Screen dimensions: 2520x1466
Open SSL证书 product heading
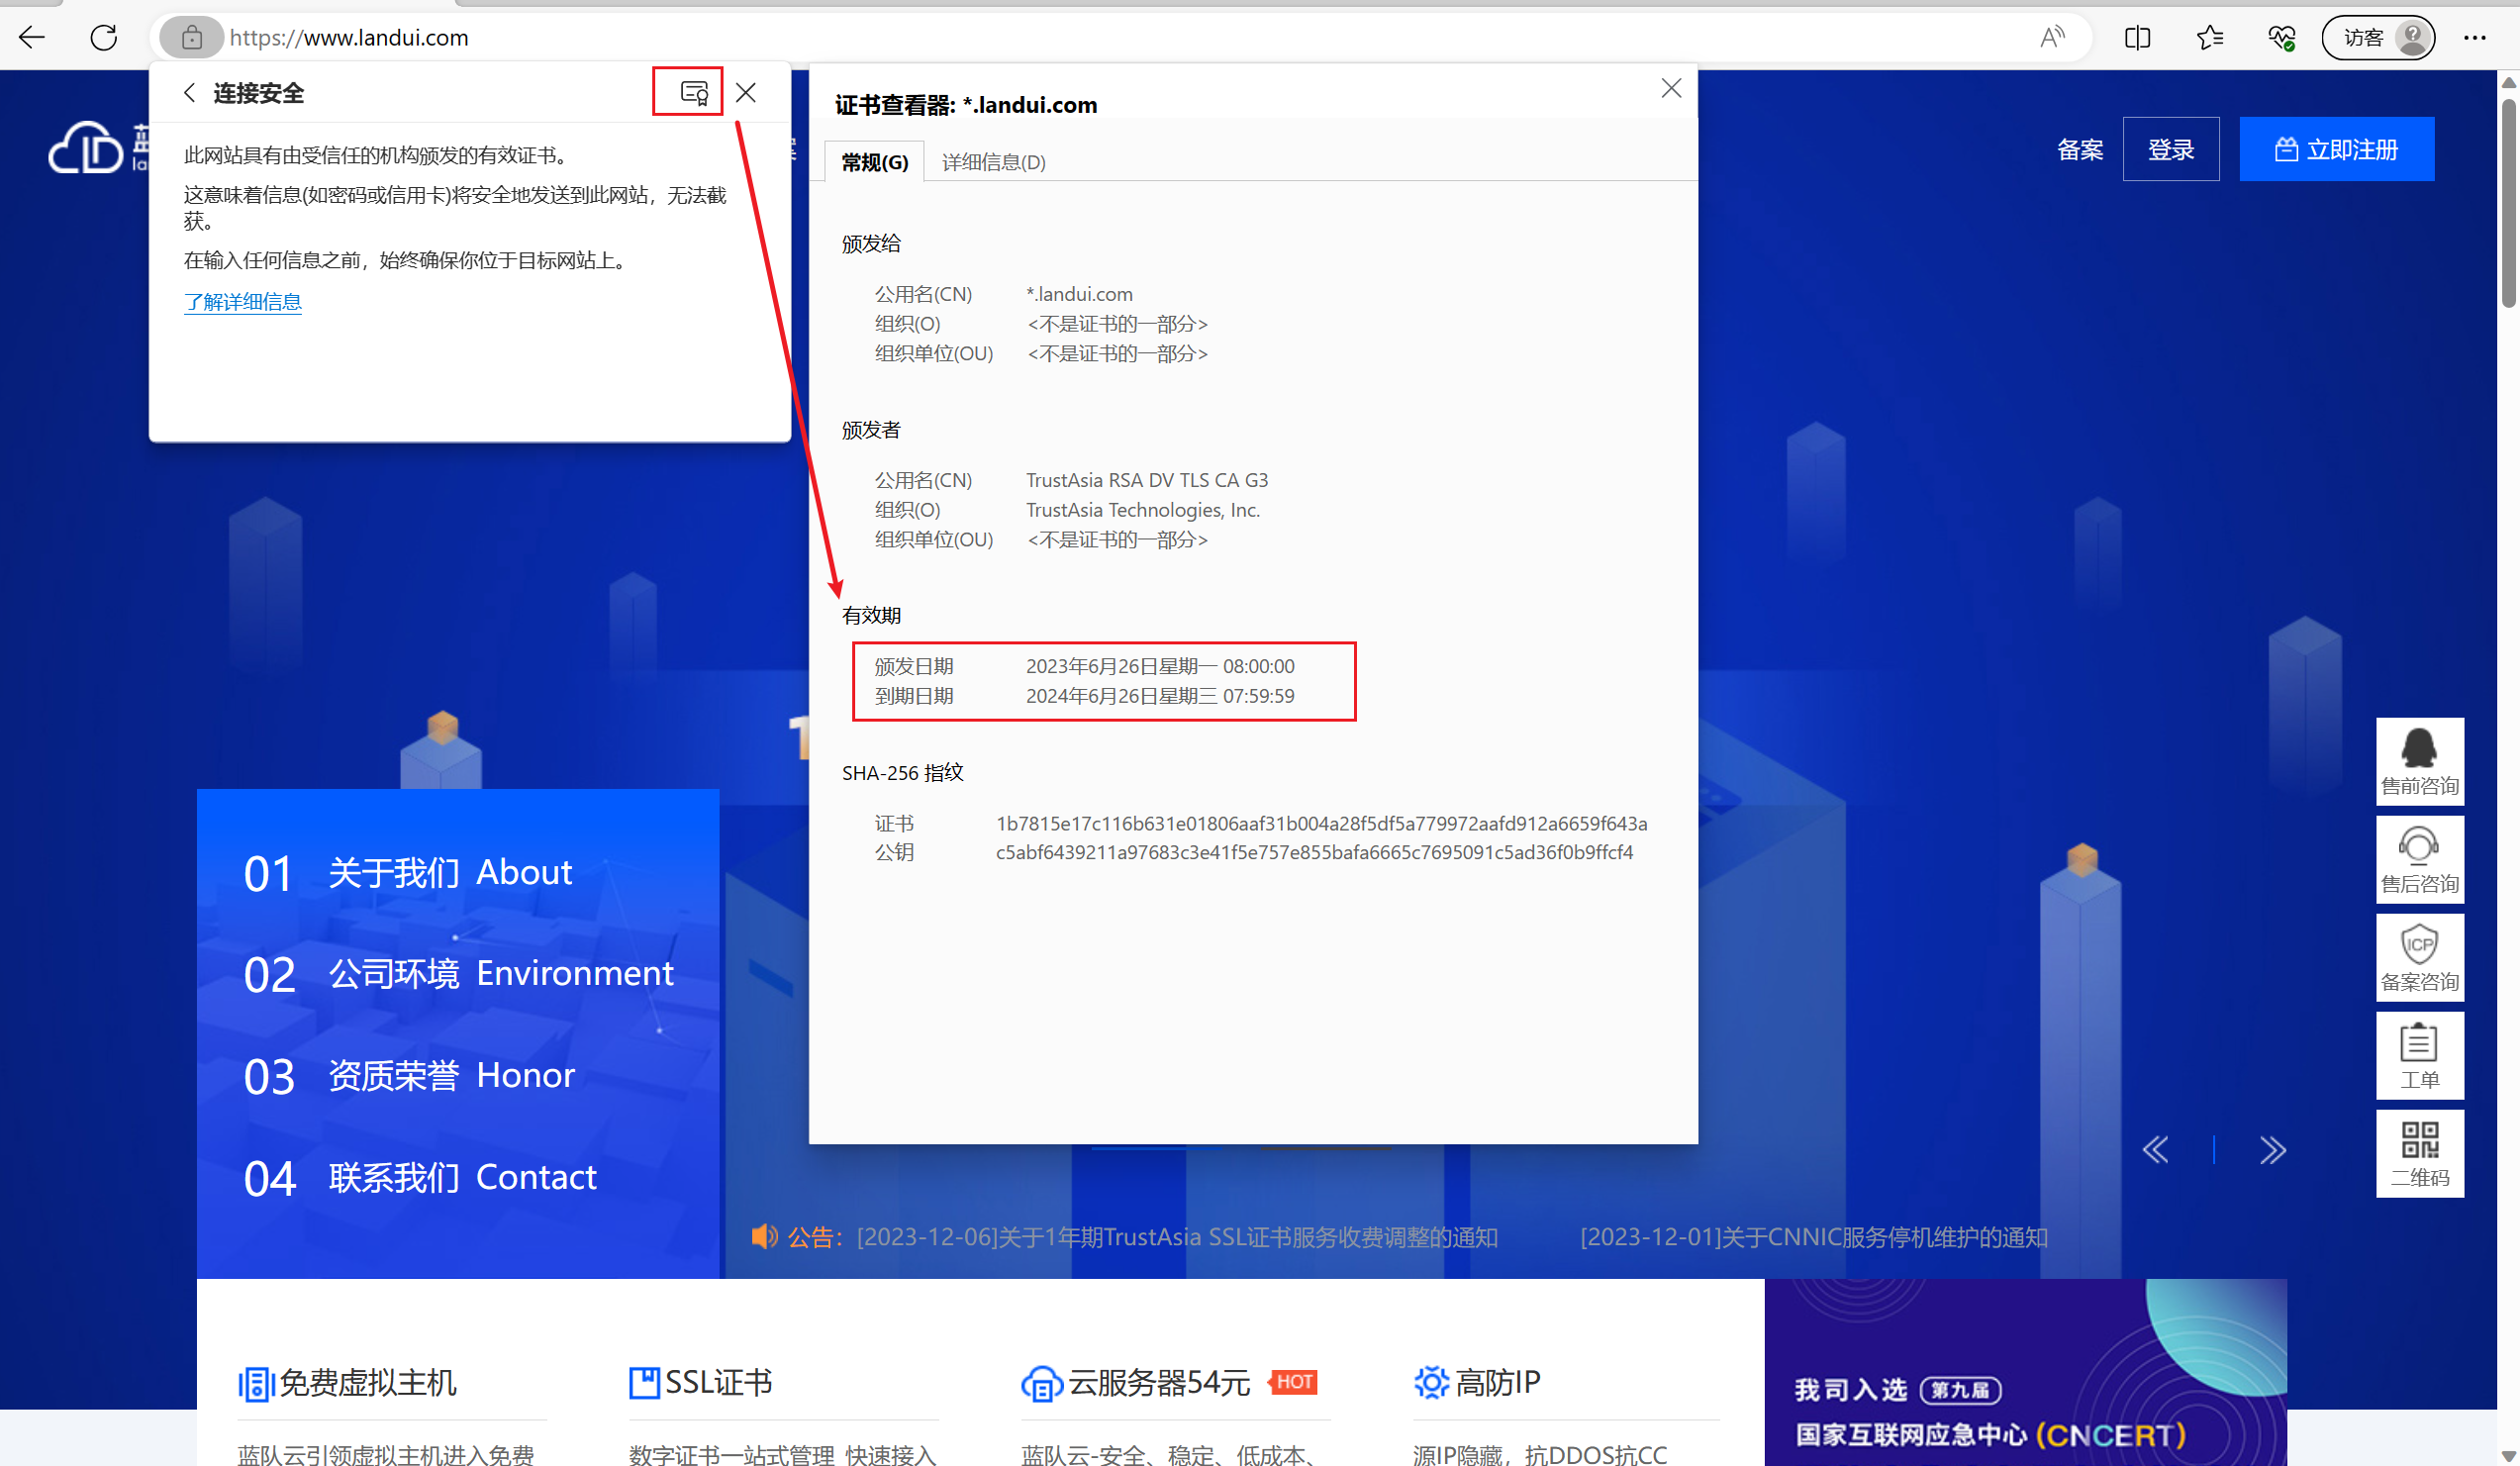[719, 1383]
